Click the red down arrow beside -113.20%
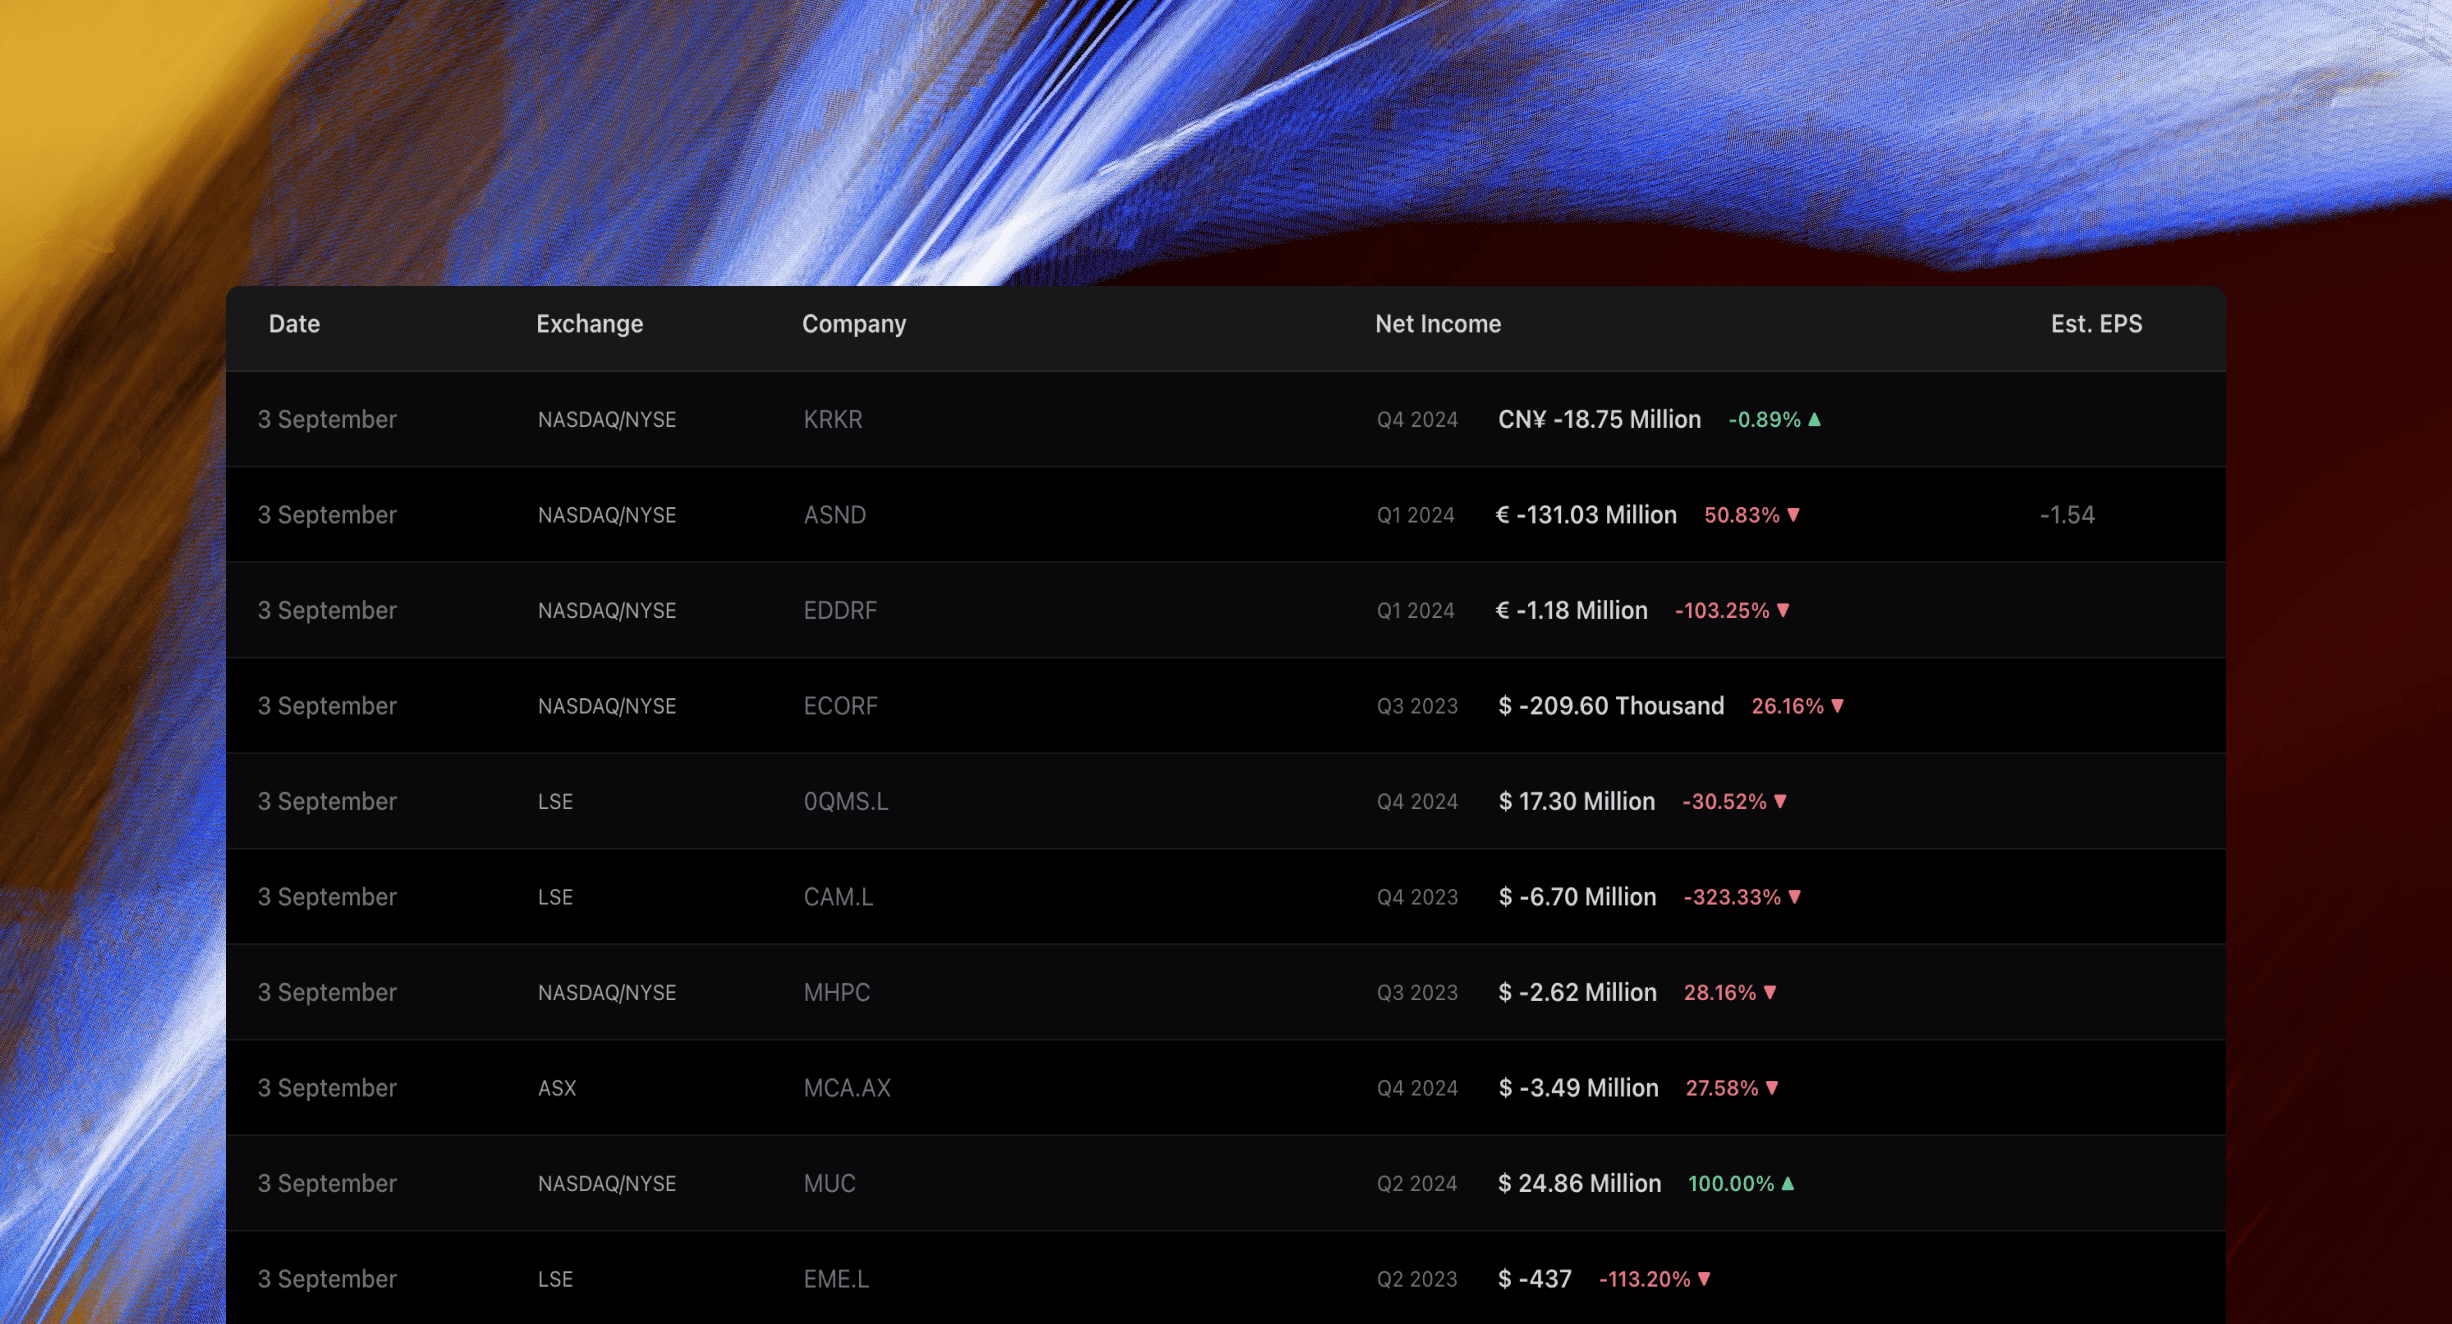This screenshot has height=1324, width=2452. [1704, 1279]
